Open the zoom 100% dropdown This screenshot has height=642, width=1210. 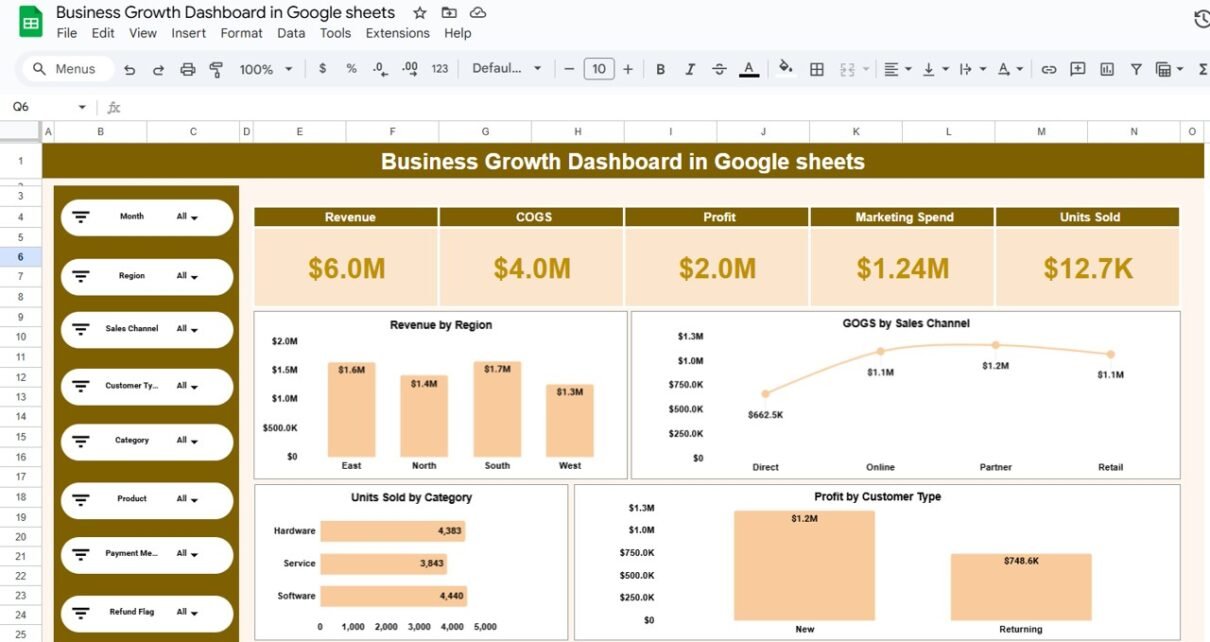(x=266, y=69)
